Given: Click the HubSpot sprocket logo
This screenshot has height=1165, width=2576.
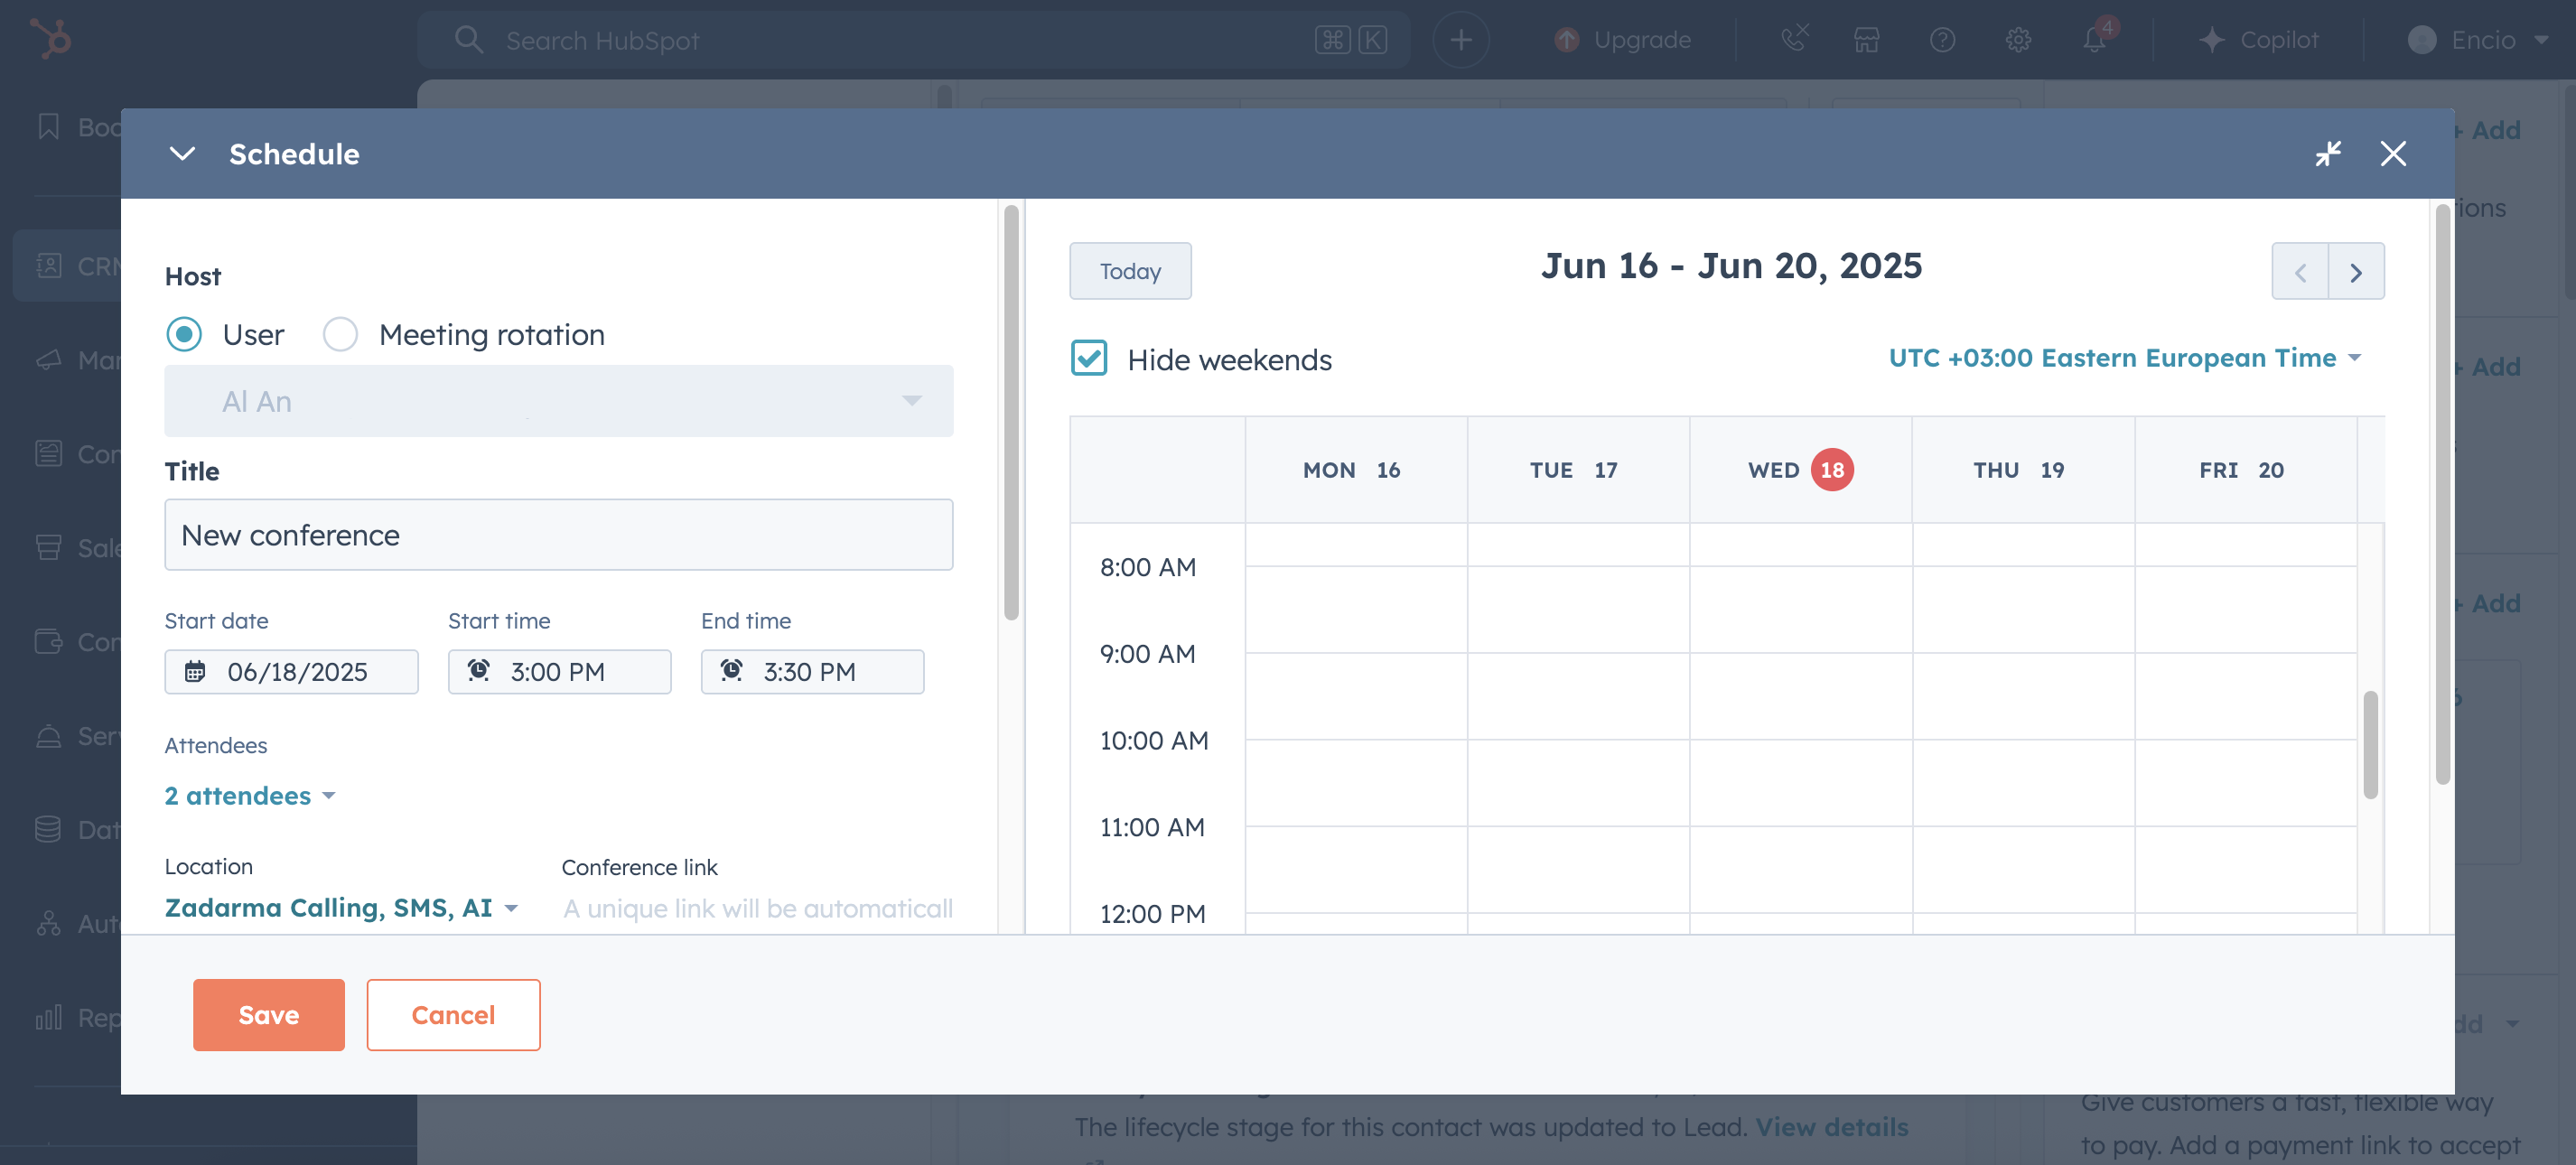Looking at the screenshot, I should click(50, 39).
